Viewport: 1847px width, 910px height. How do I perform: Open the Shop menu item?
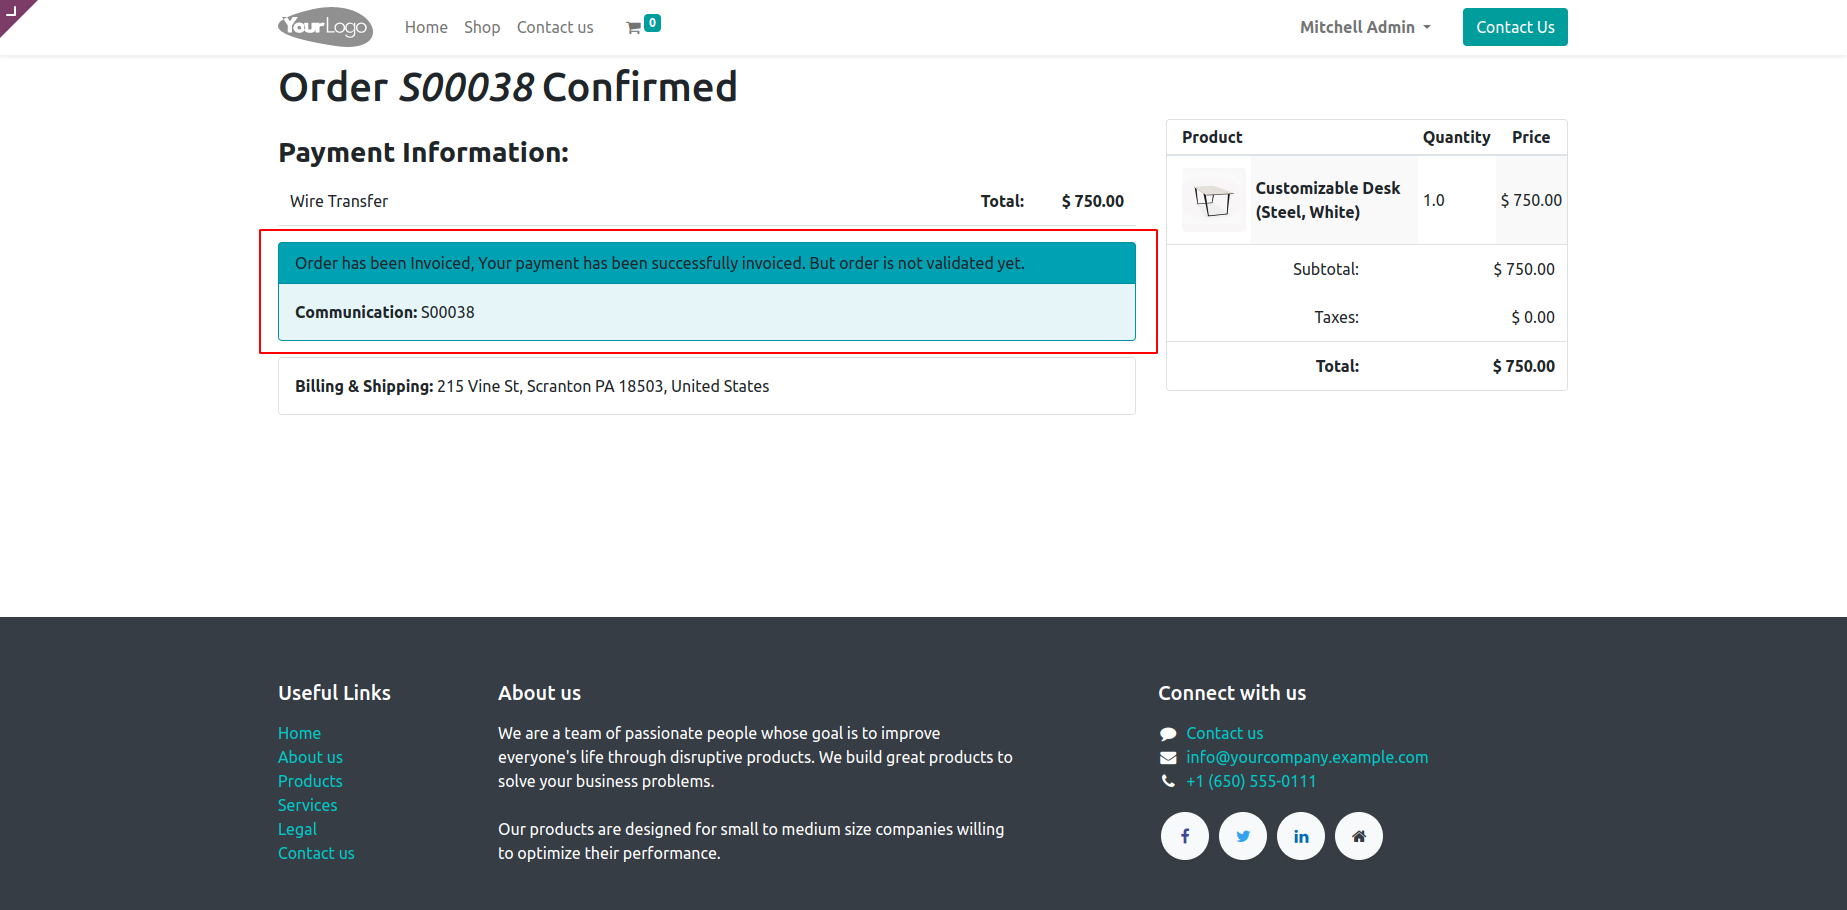482,27
